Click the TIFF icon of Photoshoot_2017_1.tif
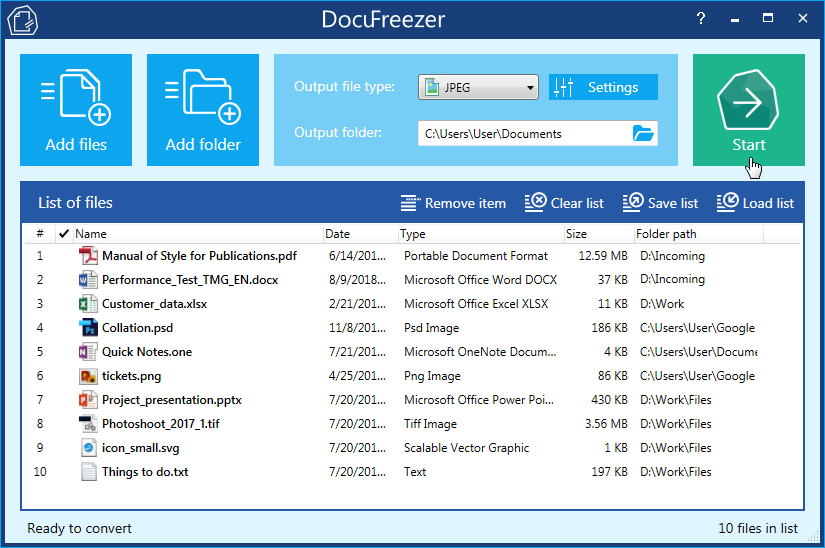 pyautogui.click(x=88, y=424)
